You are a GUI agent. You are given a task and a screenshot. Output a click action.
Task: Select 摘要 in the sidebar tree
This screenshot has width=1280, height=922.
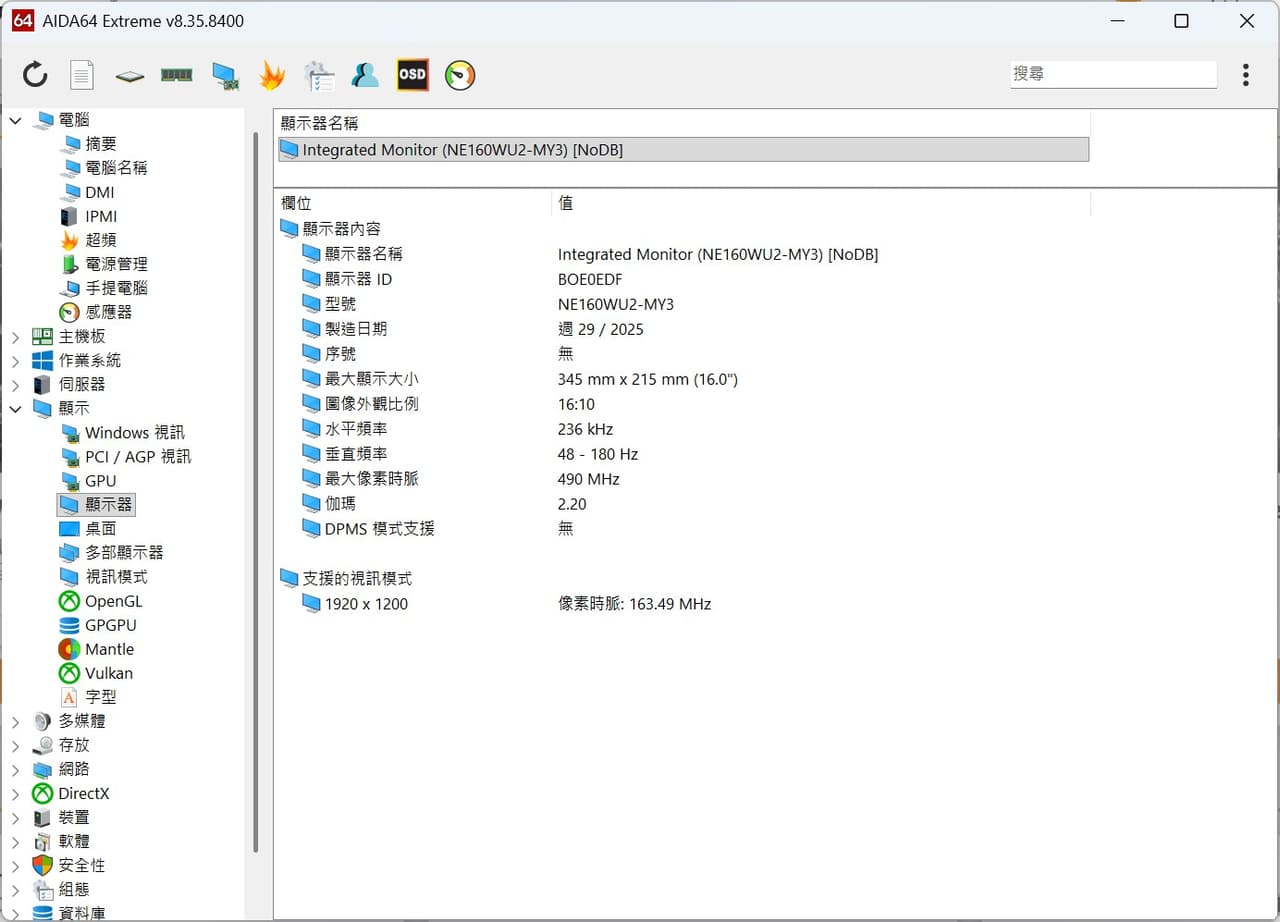click(101, 144)
